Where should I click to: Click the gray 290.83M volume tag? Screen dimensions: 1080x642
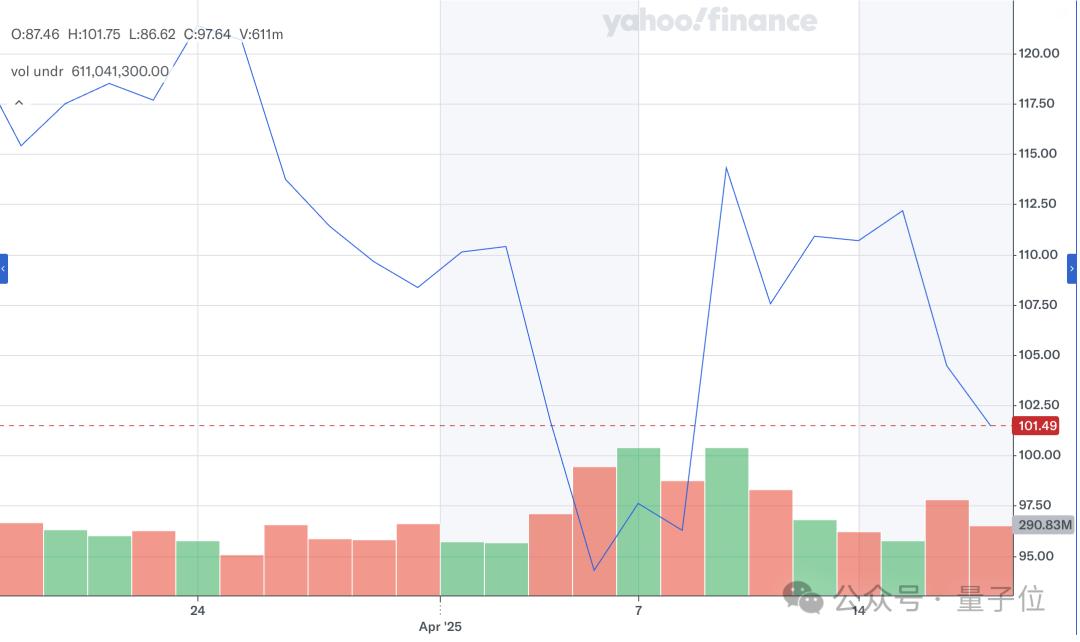coord(1044,525)
